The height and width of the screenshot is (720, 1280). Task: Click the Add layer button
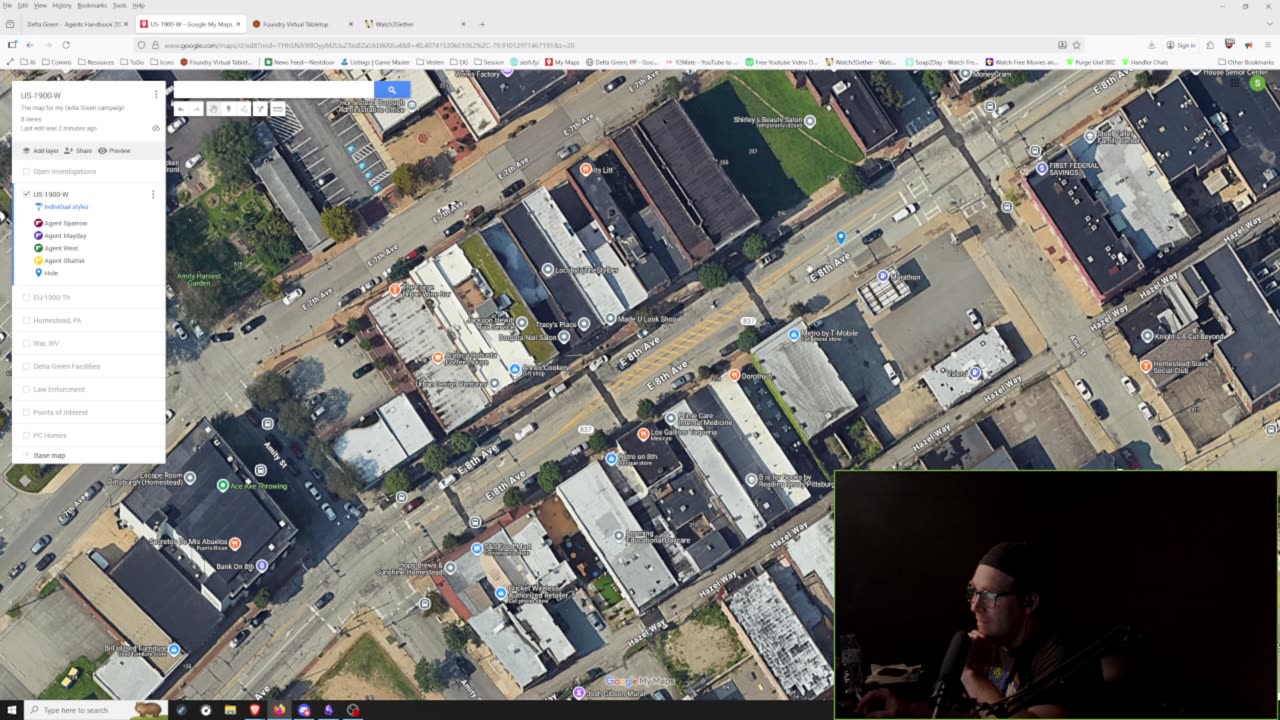coord(41,151)
